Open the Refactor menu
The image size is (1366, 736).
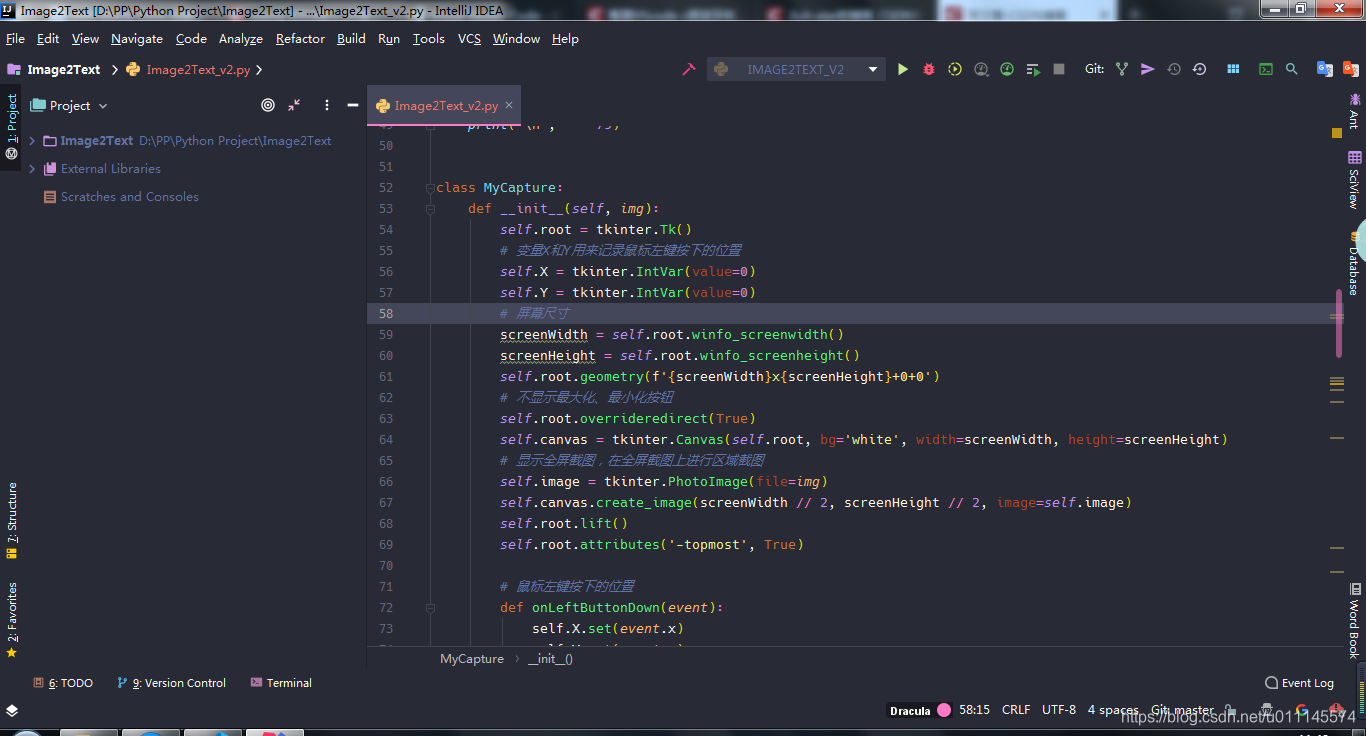click(300, 38)
